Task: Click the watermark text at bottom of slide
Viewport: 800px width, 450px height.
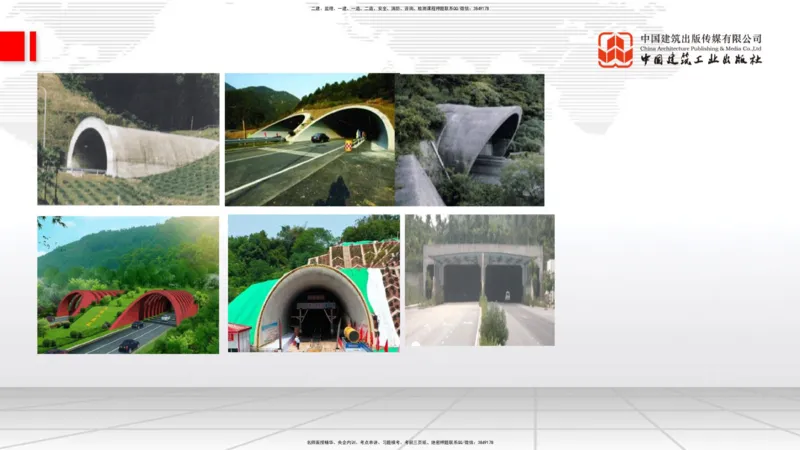Action: pos(400,441)
